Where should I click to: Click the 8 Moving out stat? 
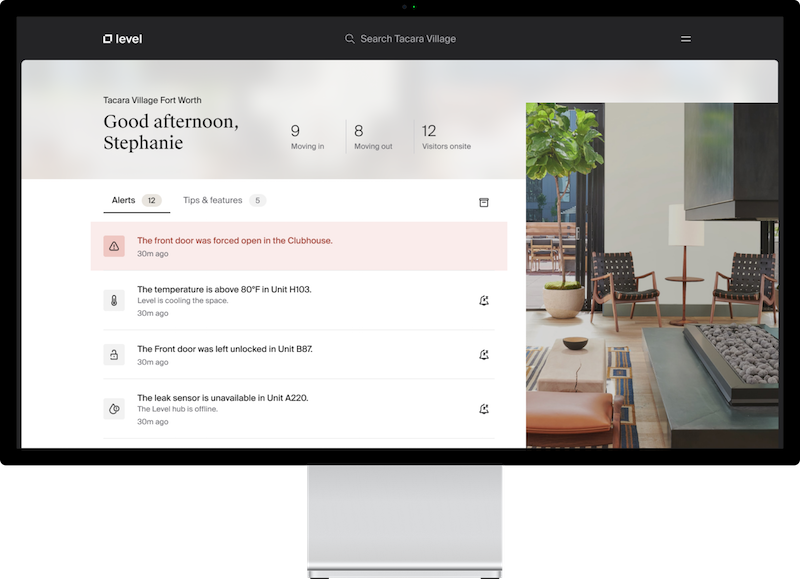coord(373,137)
